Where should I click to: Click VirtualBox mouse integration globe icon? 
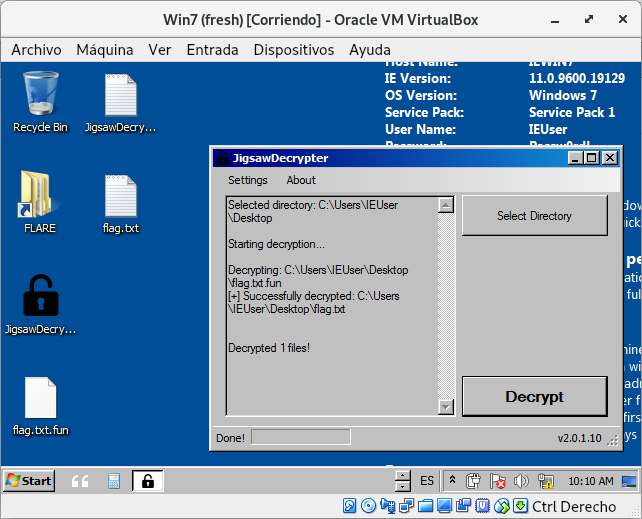coord(502,506)
